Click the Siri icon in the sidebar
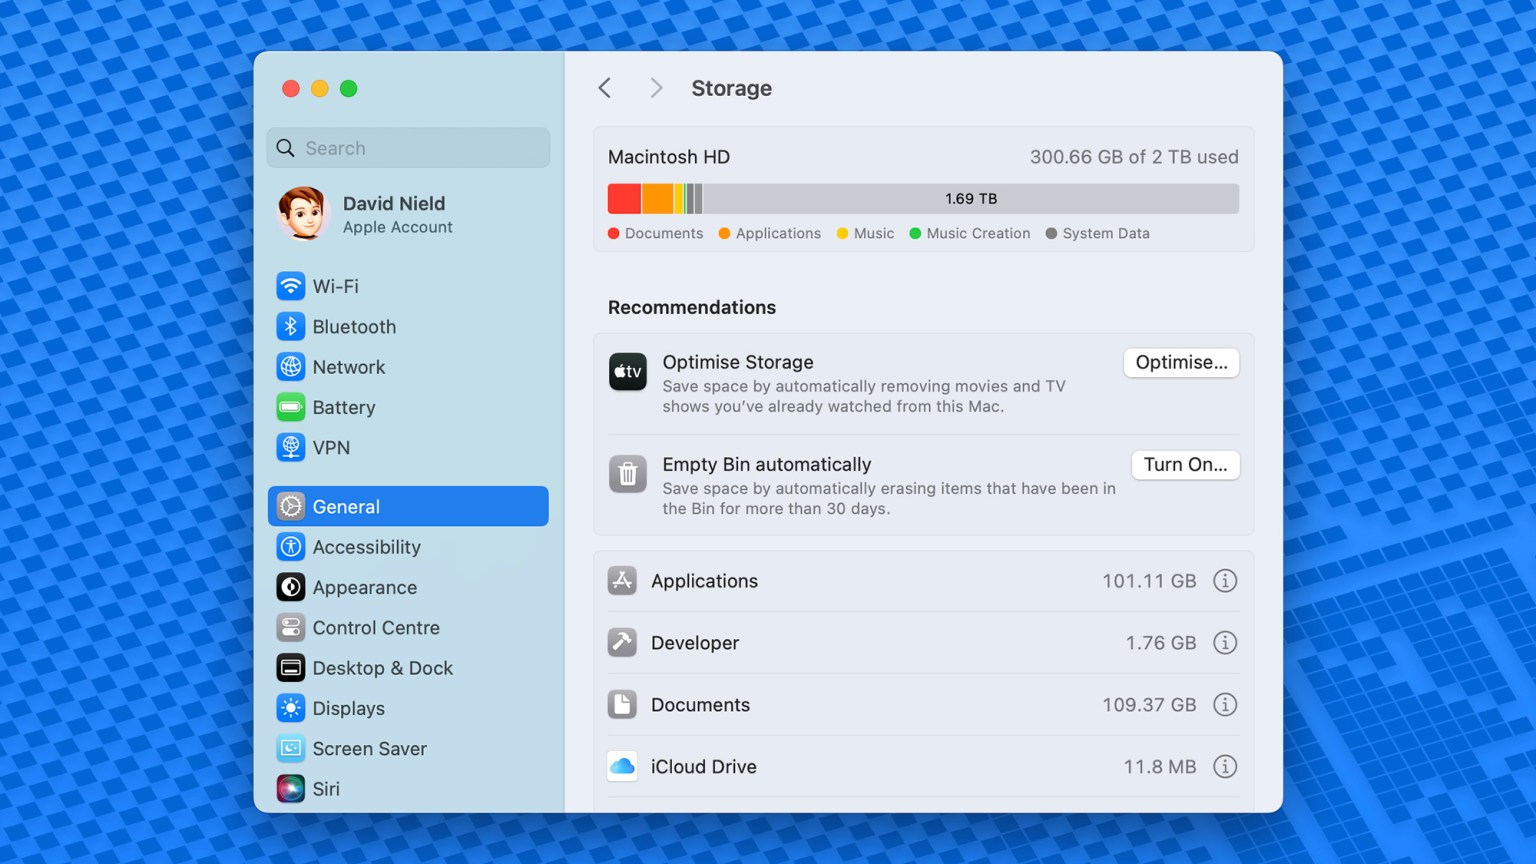Screen dimensions: 1536x864 pos(290,788)
